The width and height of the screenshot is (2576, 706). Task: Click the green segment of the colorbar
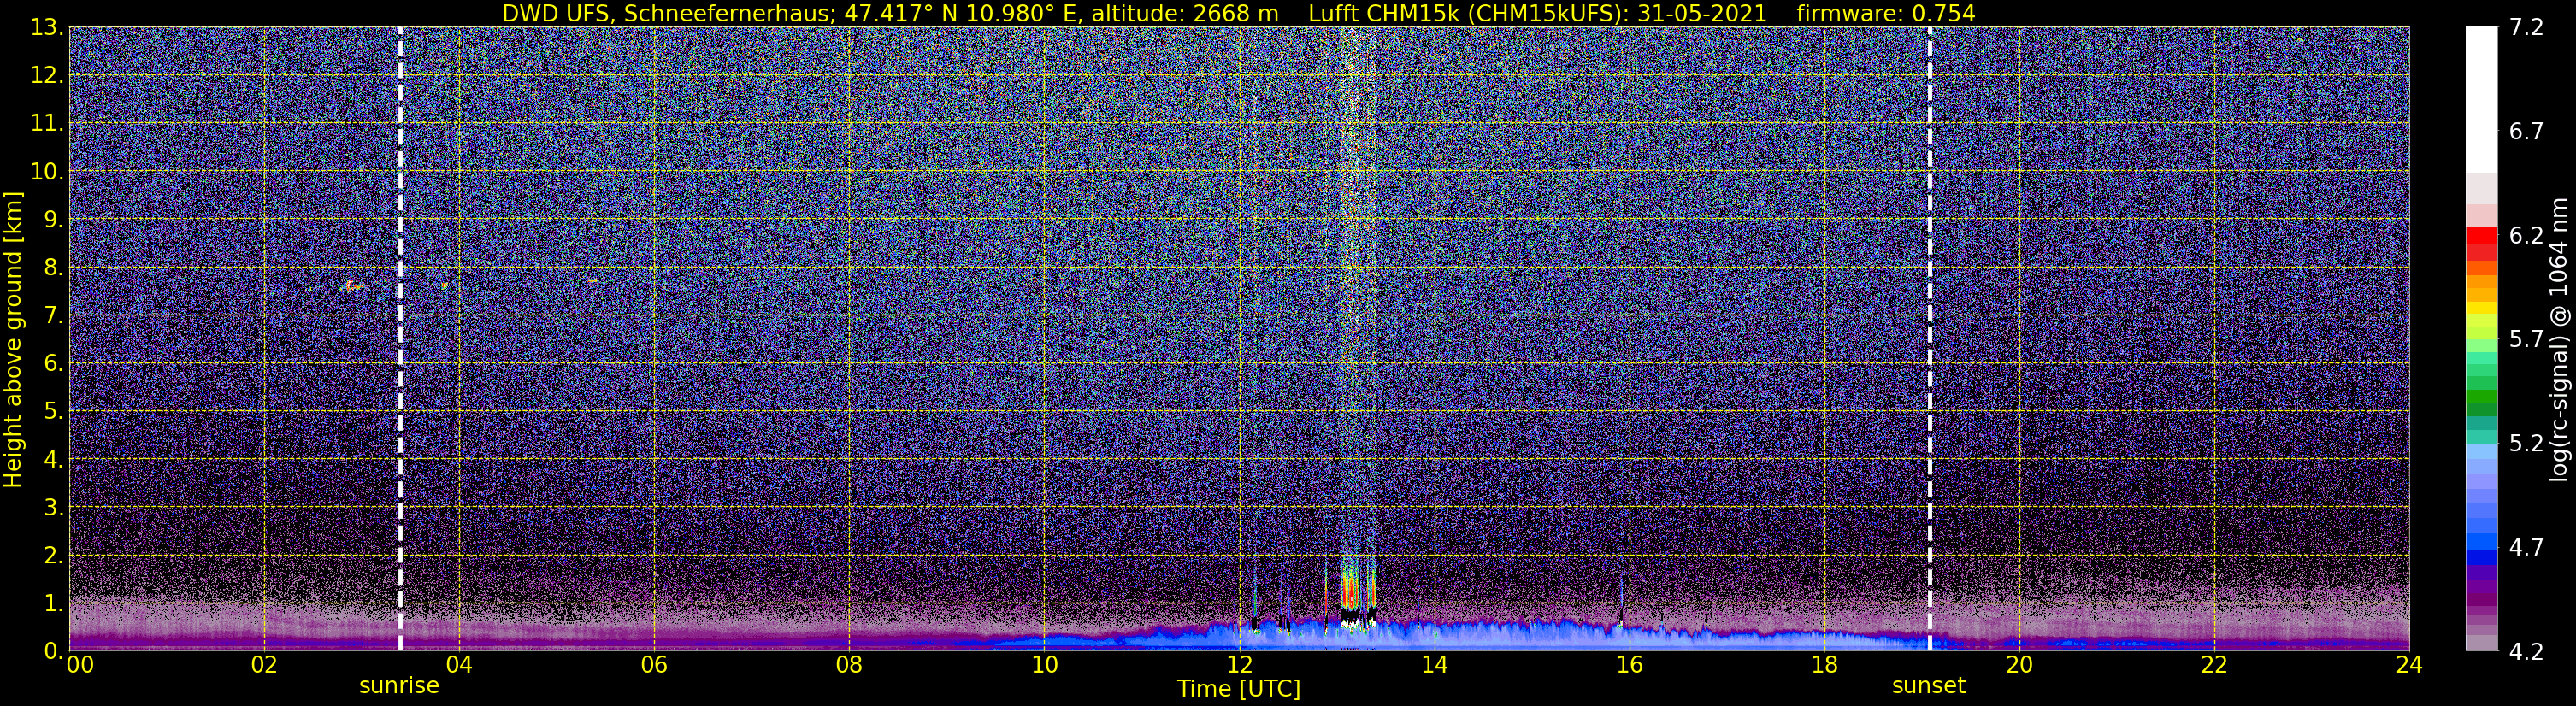click(2481, 395)
